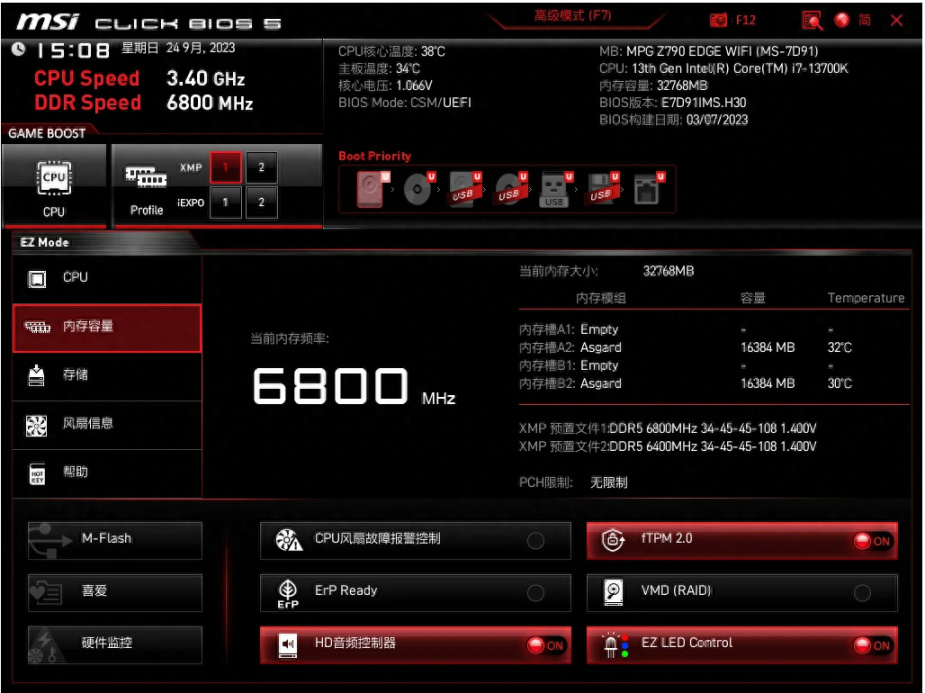Select the hard disk boot device icon
Image resolution: width=925 pixels, height=693 pixels.
pyautogui.click(x=372, y=189)
